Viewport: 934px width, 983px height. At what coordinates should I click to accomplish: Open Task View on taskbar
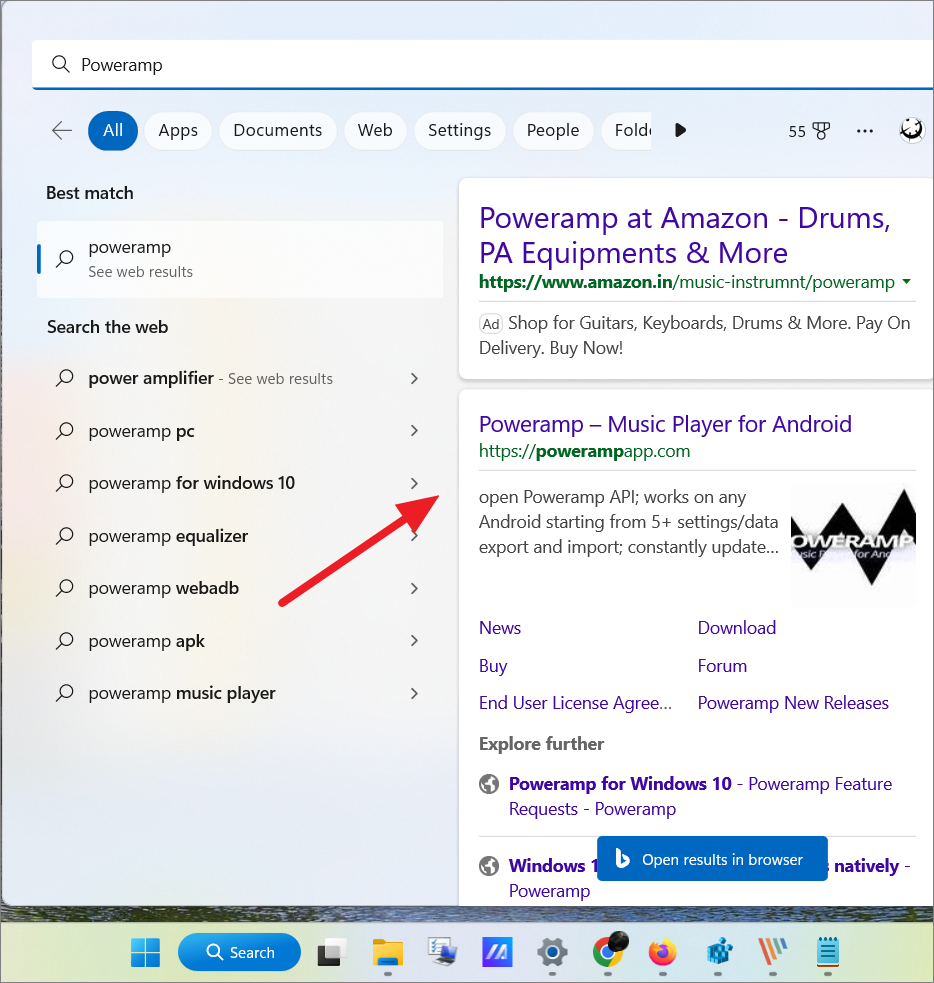point(332,953)
